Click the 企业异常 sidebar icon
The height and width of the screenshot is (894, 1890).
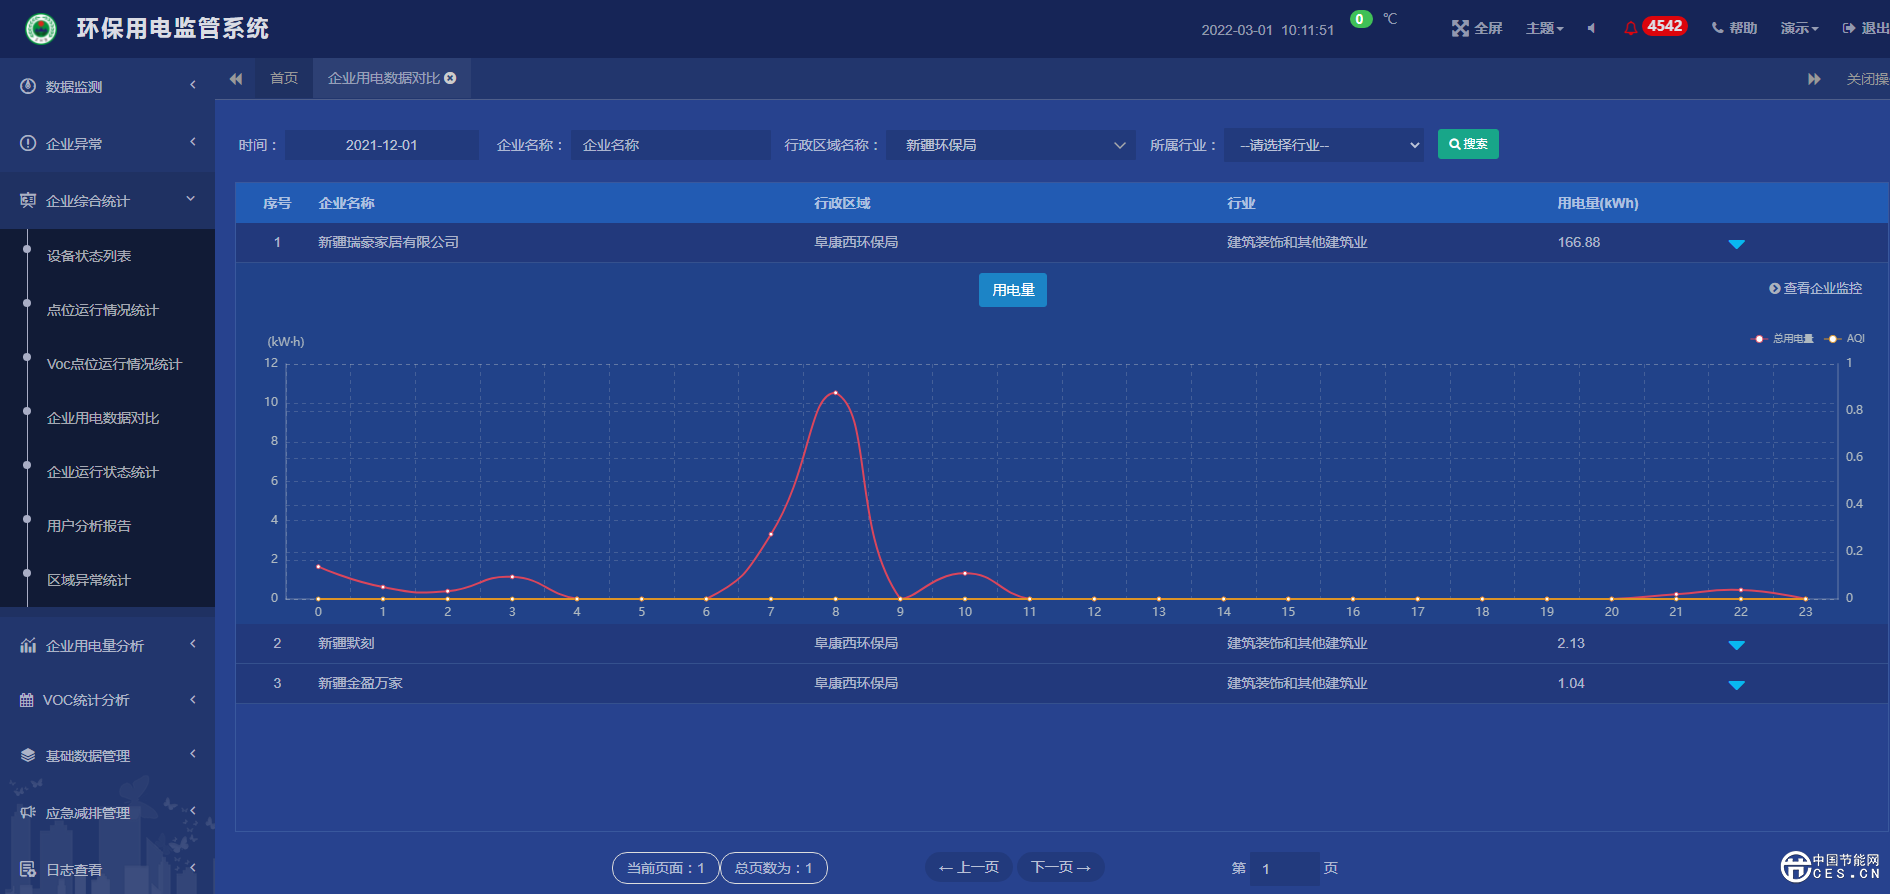(x=28, y=143)
